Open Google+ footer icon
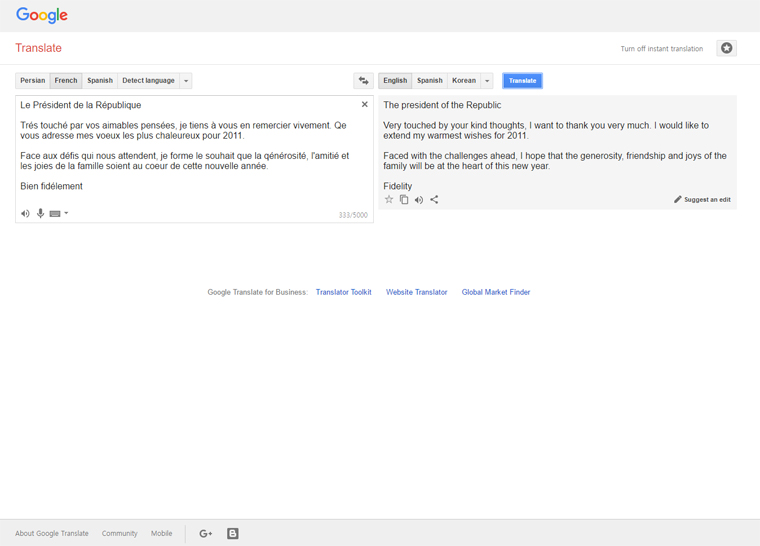This screenshot has height=546, width=760. 206,533
